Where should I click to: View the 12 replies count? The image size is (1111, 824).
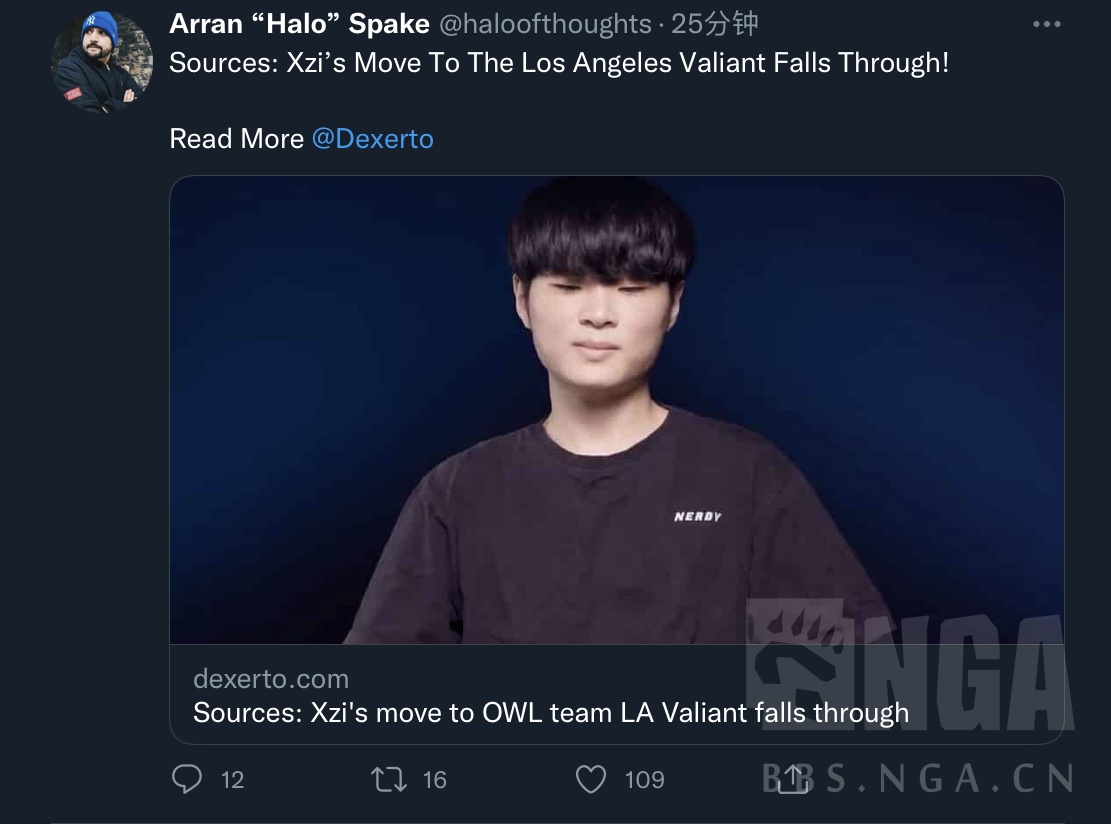(x=232, y=780)
